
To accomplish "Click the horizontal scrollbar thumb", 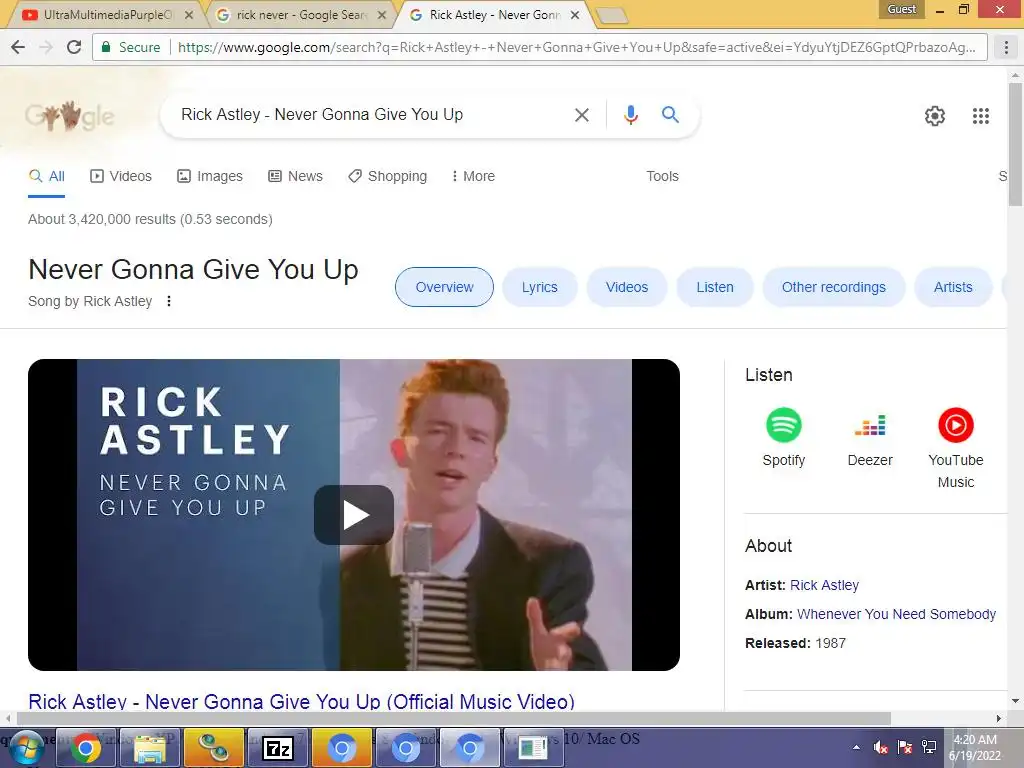I will tap(454, 718).
